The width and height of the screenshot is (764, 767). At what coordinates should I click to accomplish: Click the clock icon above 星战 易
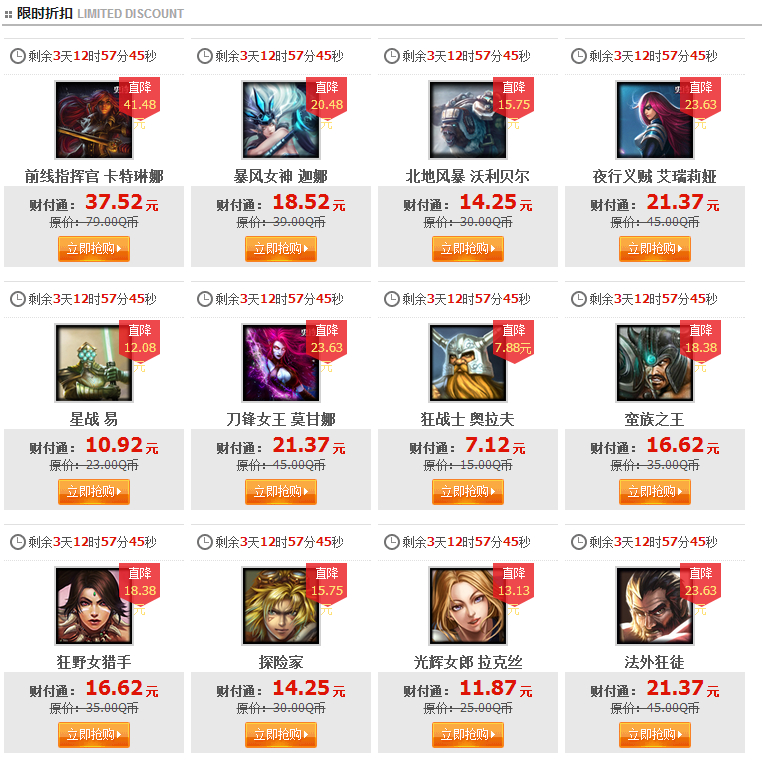(x=18, y=299)
